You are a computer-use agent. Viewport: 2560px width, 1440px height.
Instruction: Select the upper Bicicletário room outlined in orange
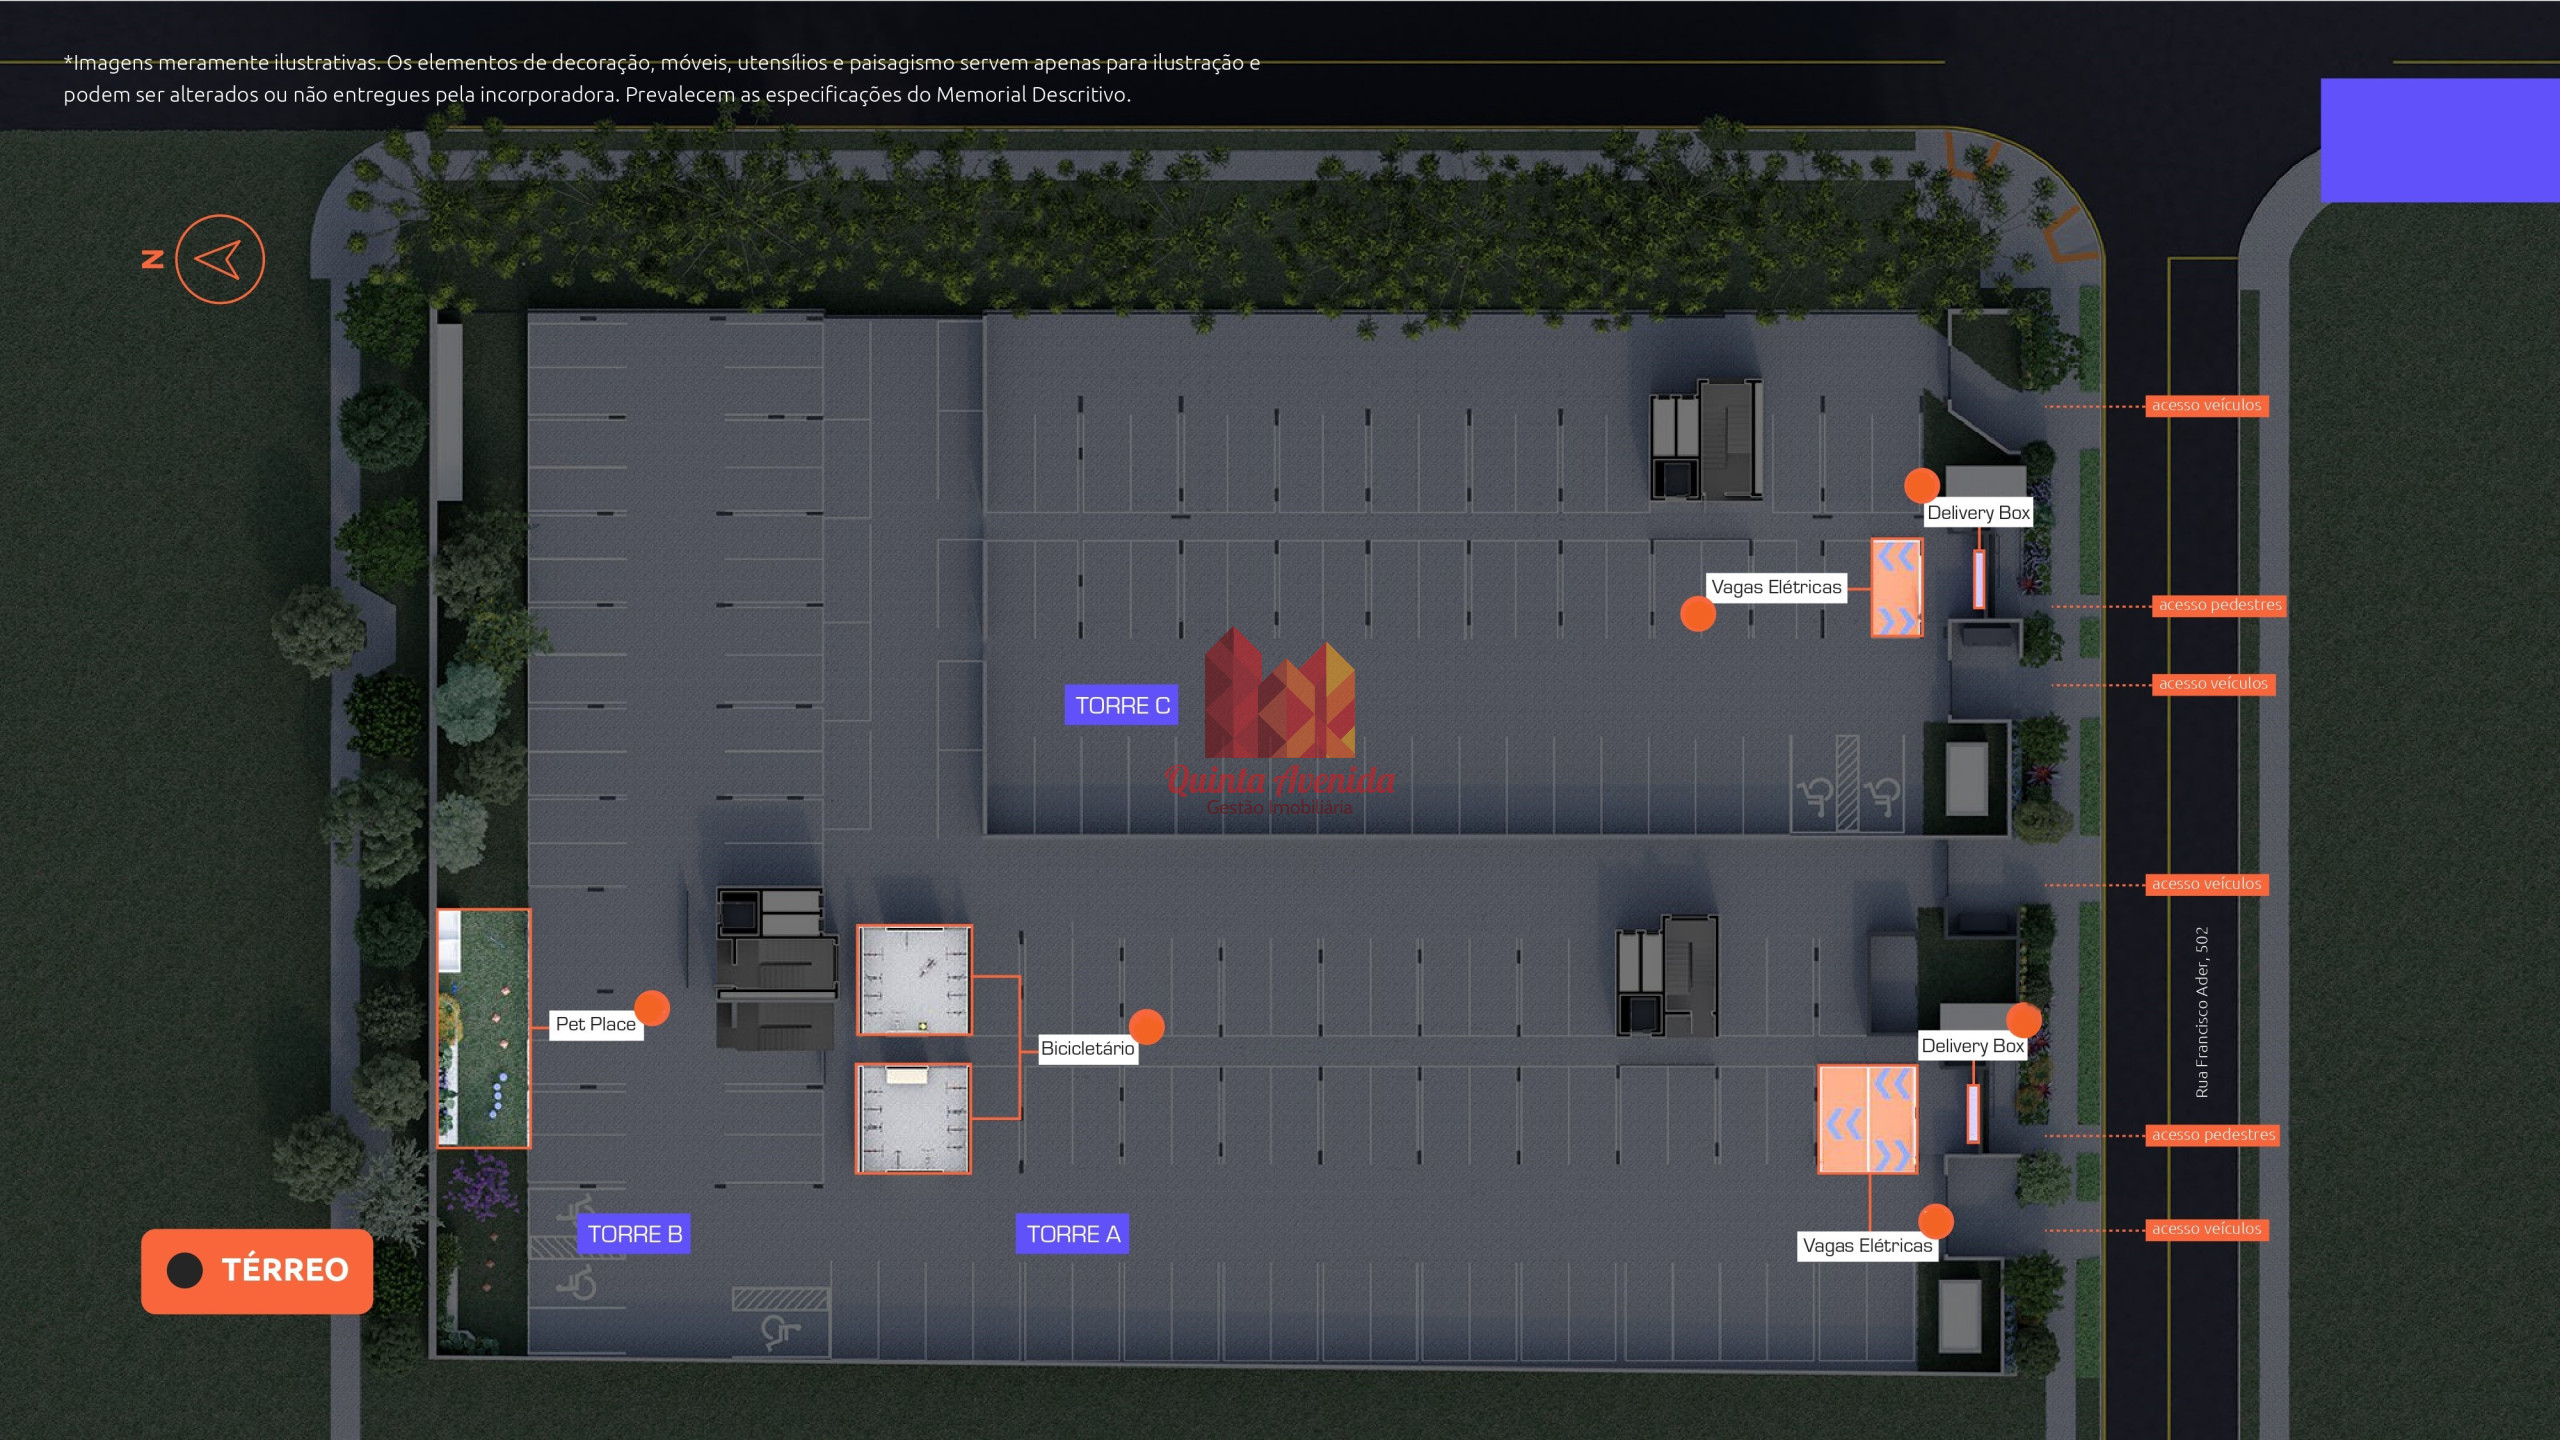click(914, 980)
